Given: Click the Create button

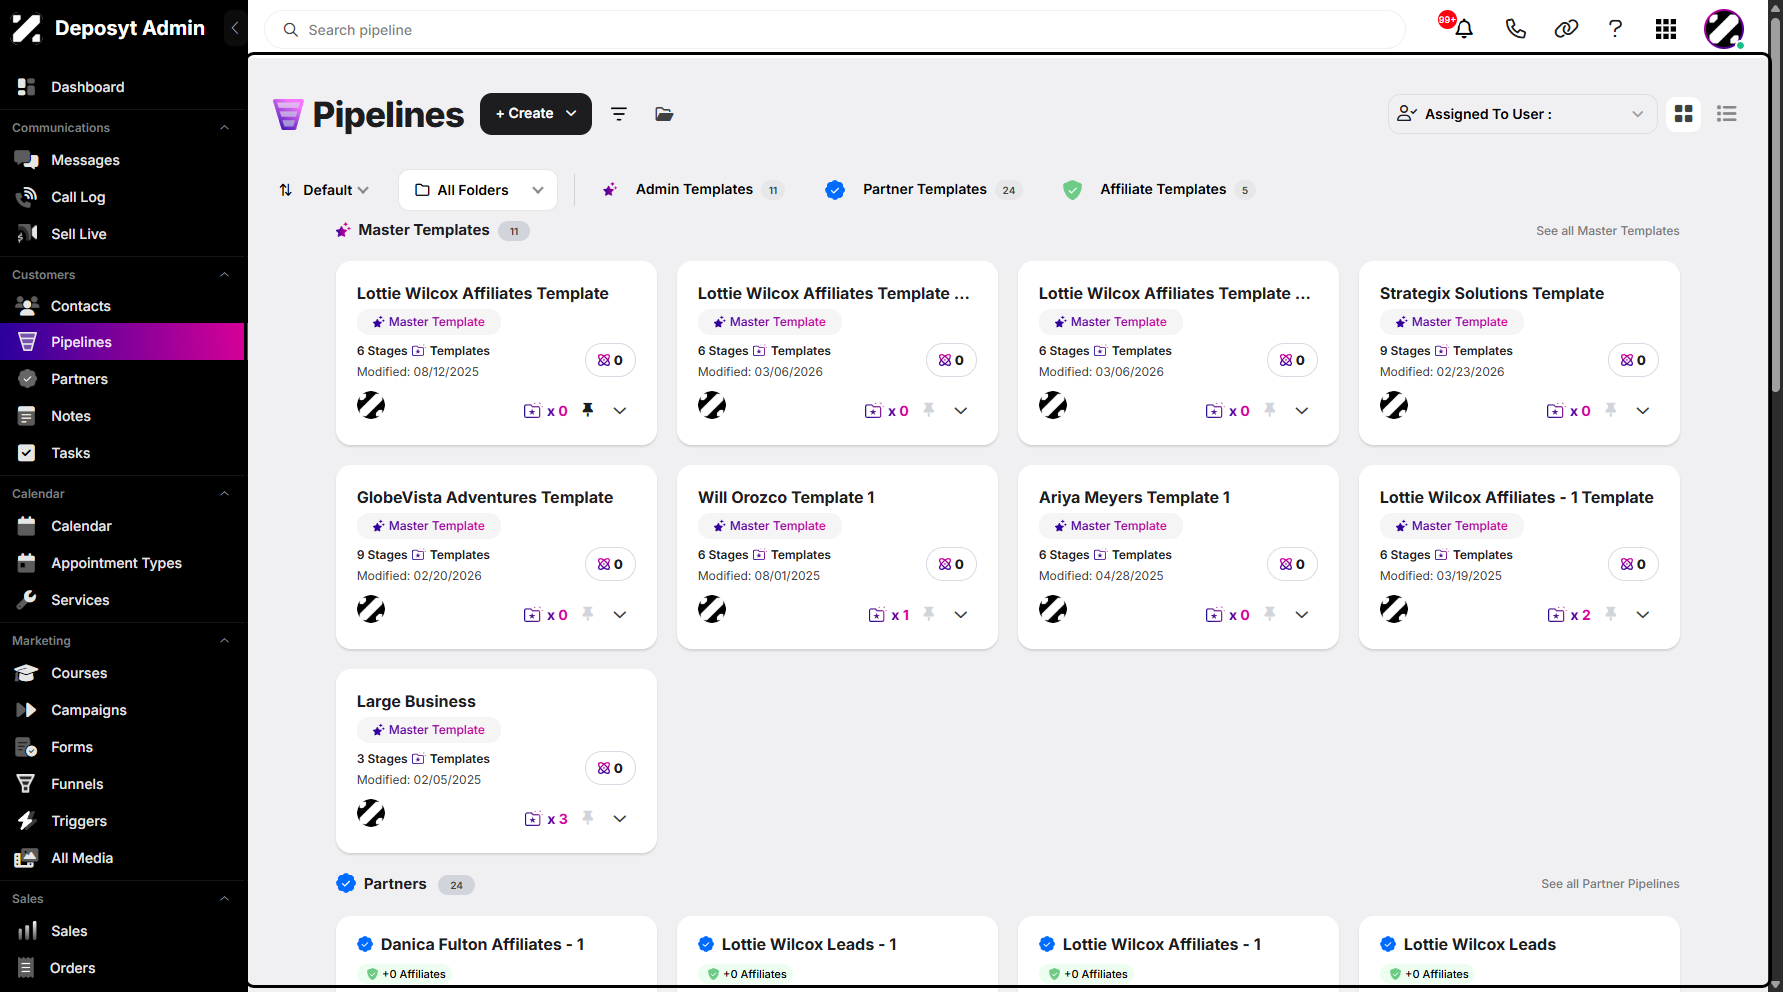Looking at the screenshot, I should click(x=536, y=114).
